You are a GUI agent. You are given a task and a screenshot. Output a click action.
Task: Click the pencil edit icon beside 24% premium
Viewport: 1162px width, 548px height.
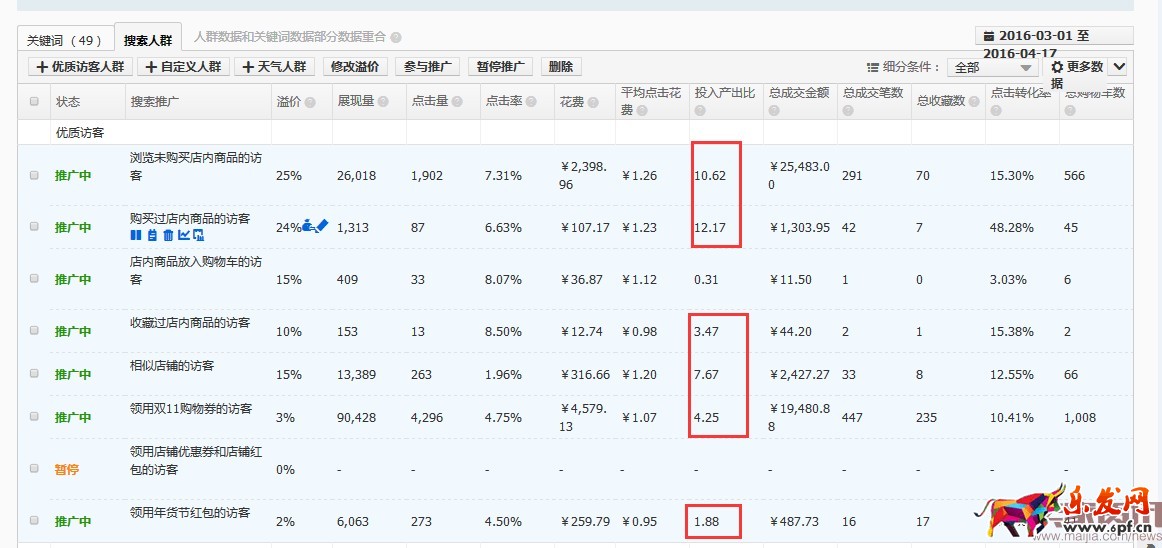(321, 226)
